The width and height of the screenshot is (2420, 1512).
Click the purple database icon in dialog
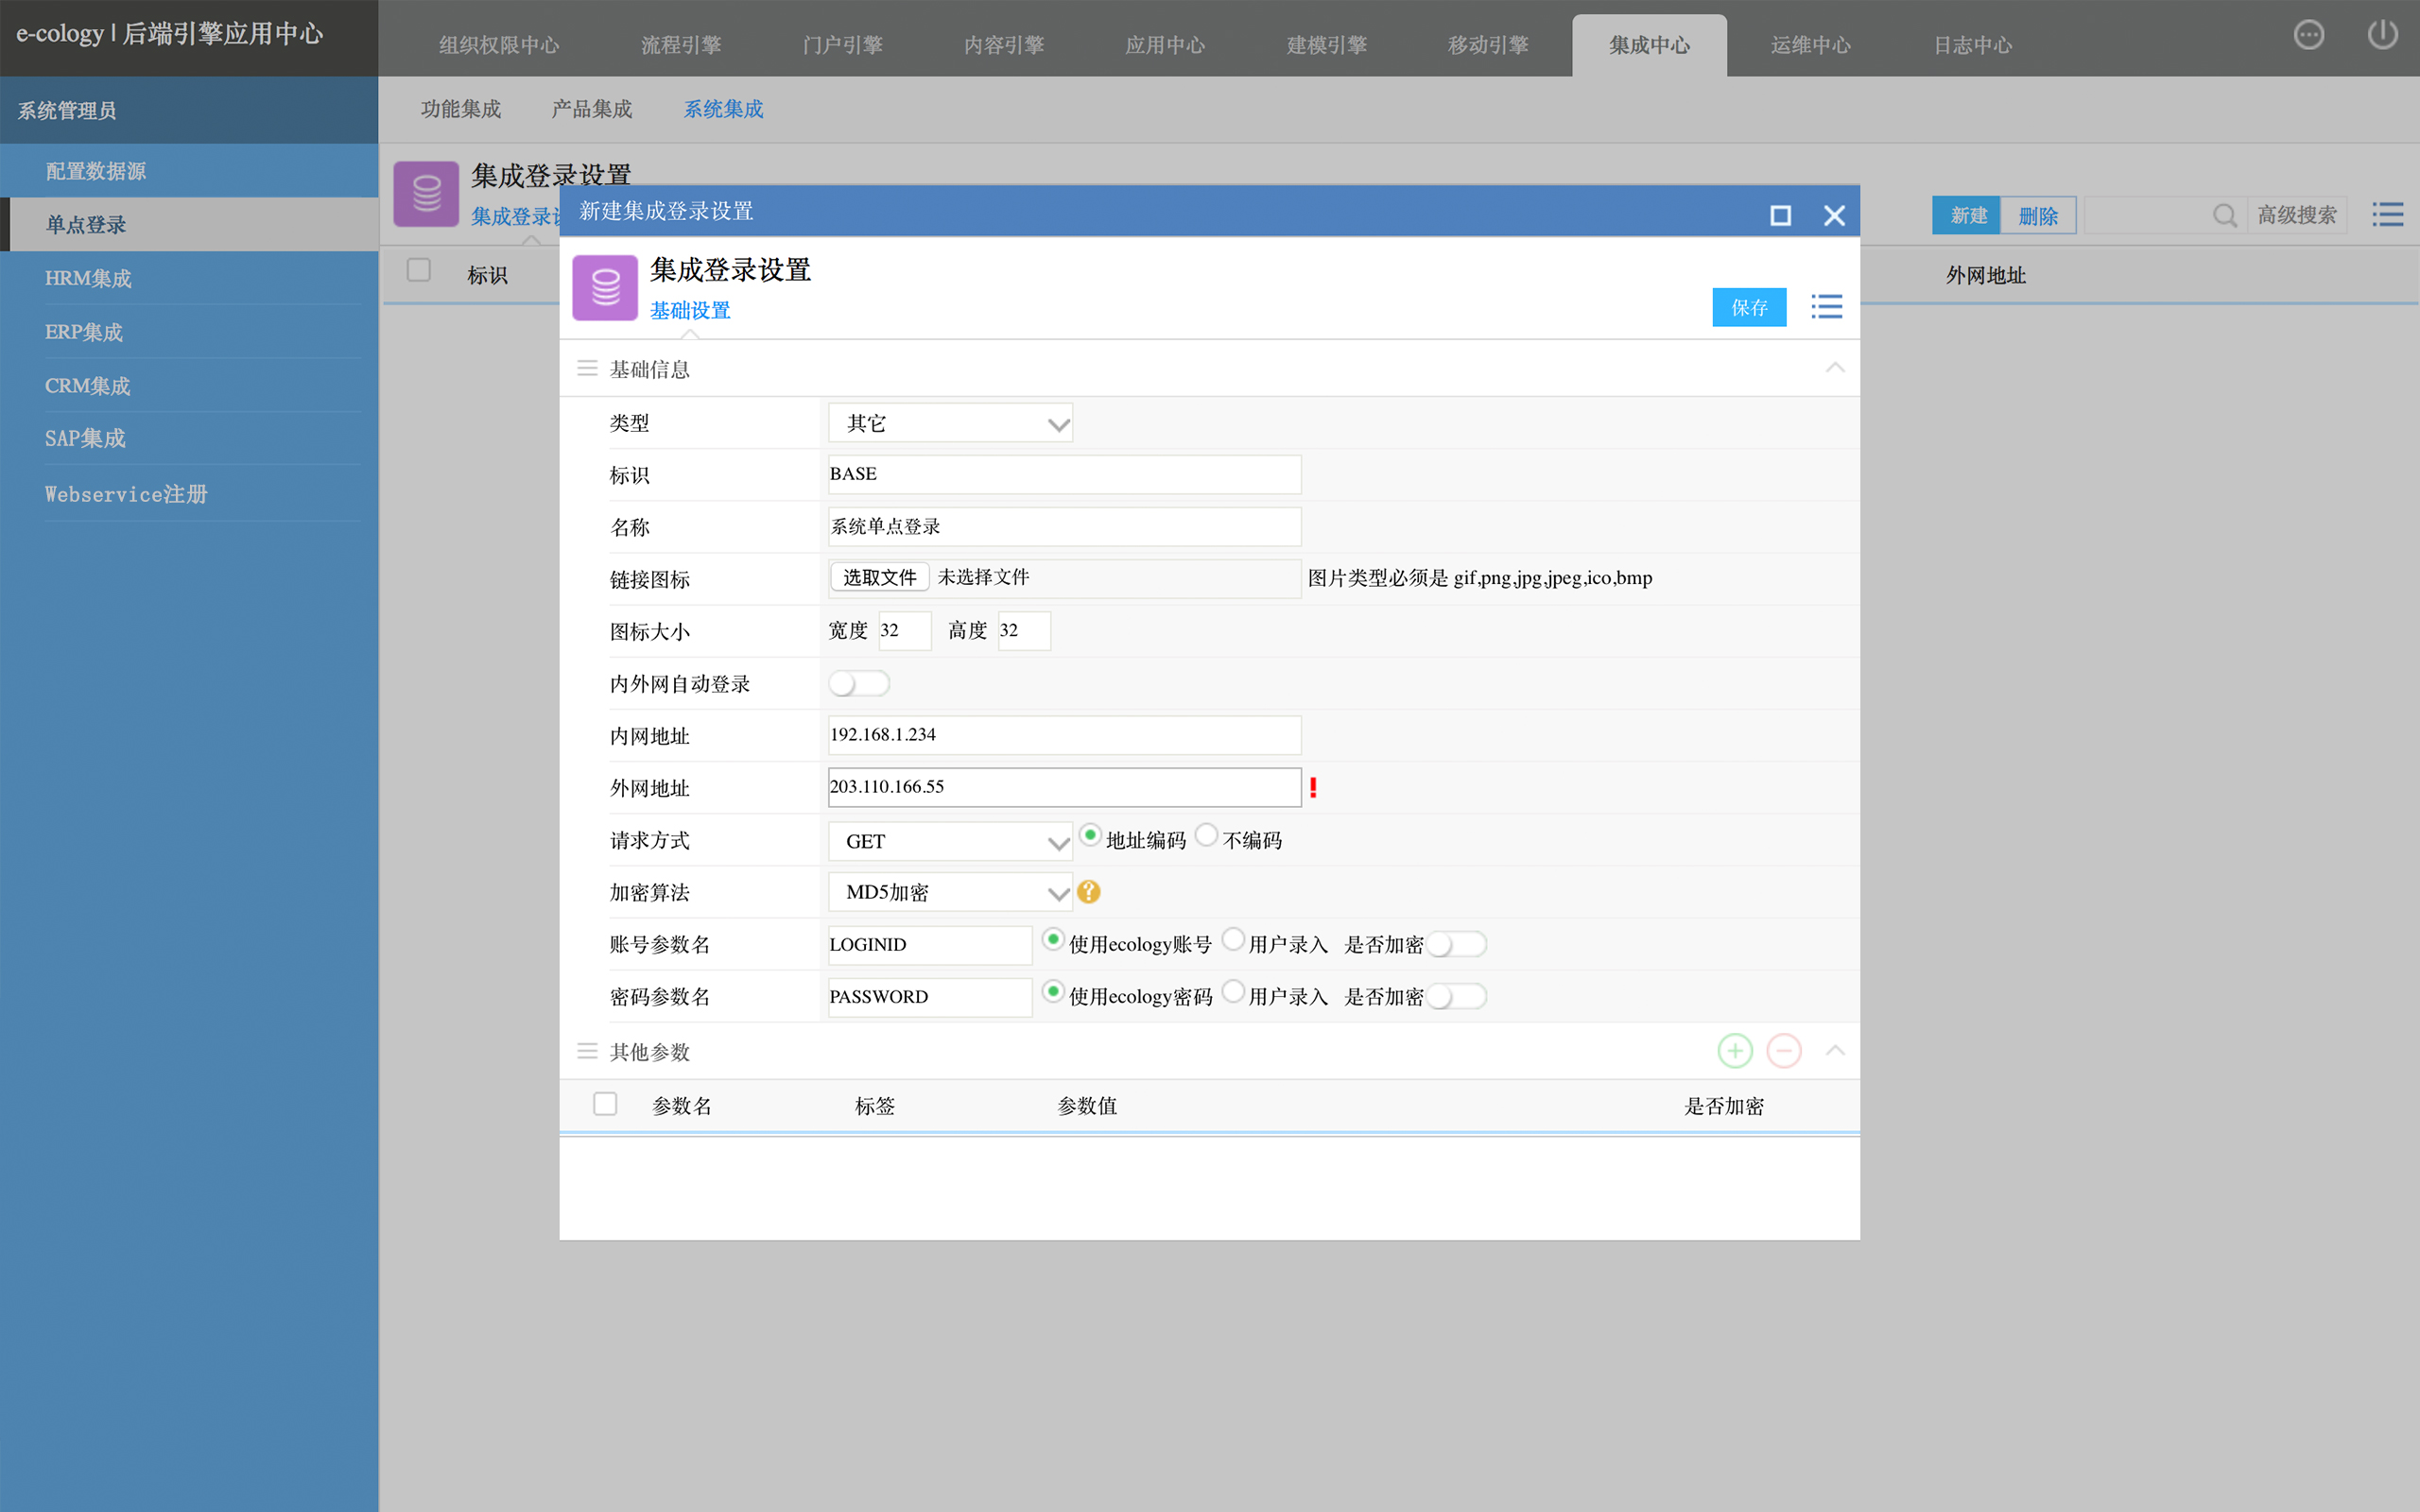tap(605, 288)
